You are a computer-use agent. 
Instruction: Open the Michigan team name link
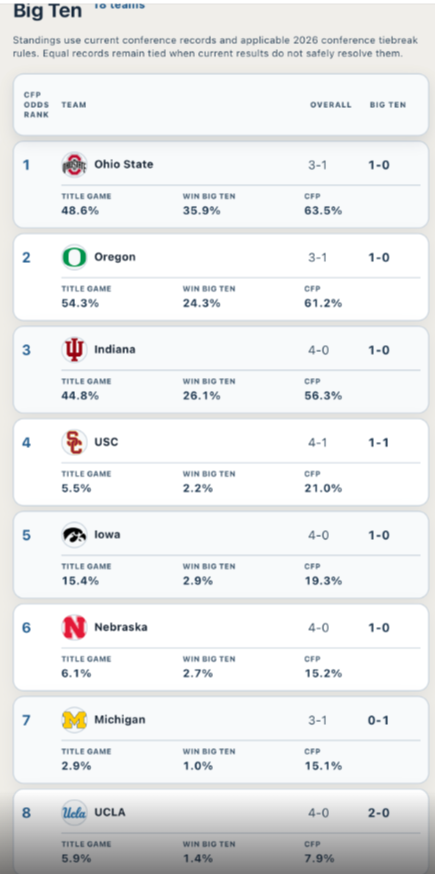120,720
